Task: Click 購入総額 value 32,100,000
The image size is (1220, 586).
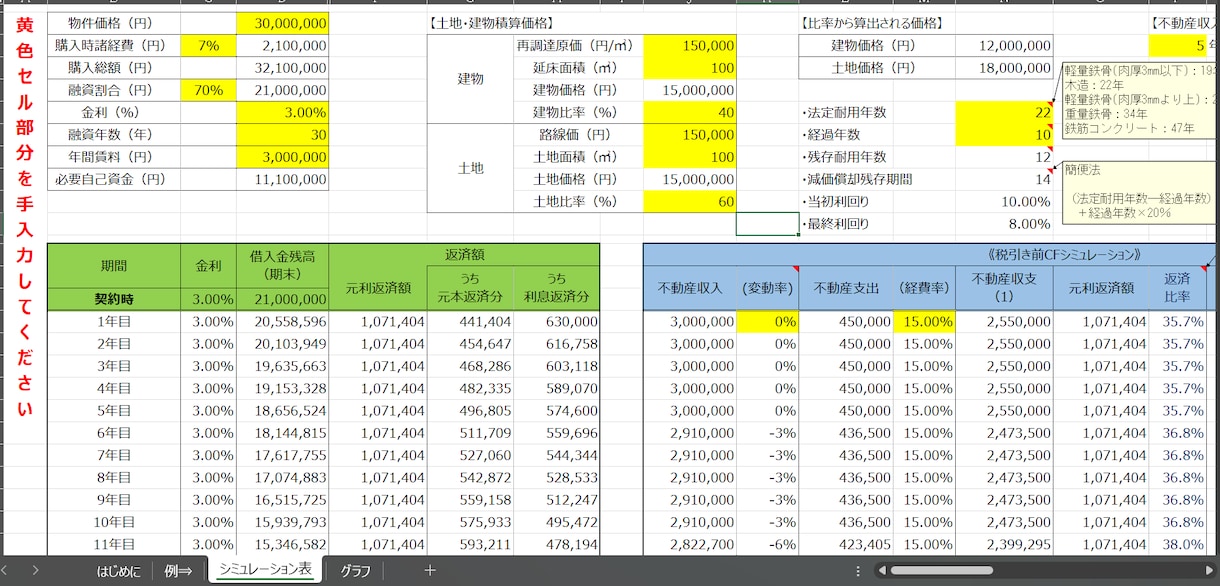Action: click(x=283, y=67)
